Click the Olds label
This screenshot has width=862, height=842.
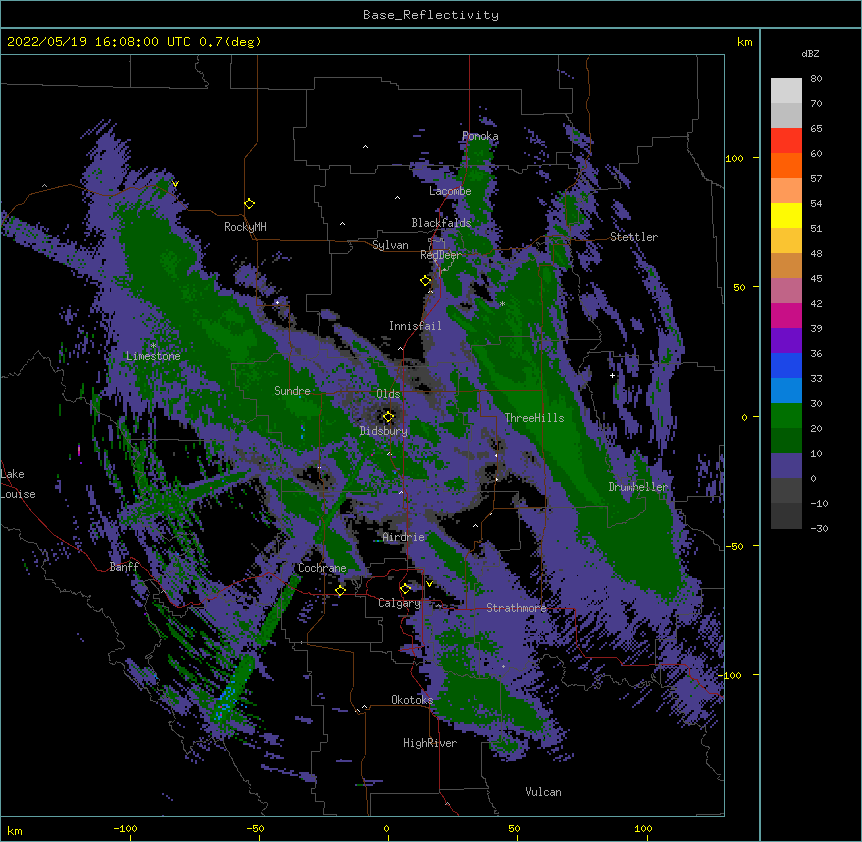[388, 394]
